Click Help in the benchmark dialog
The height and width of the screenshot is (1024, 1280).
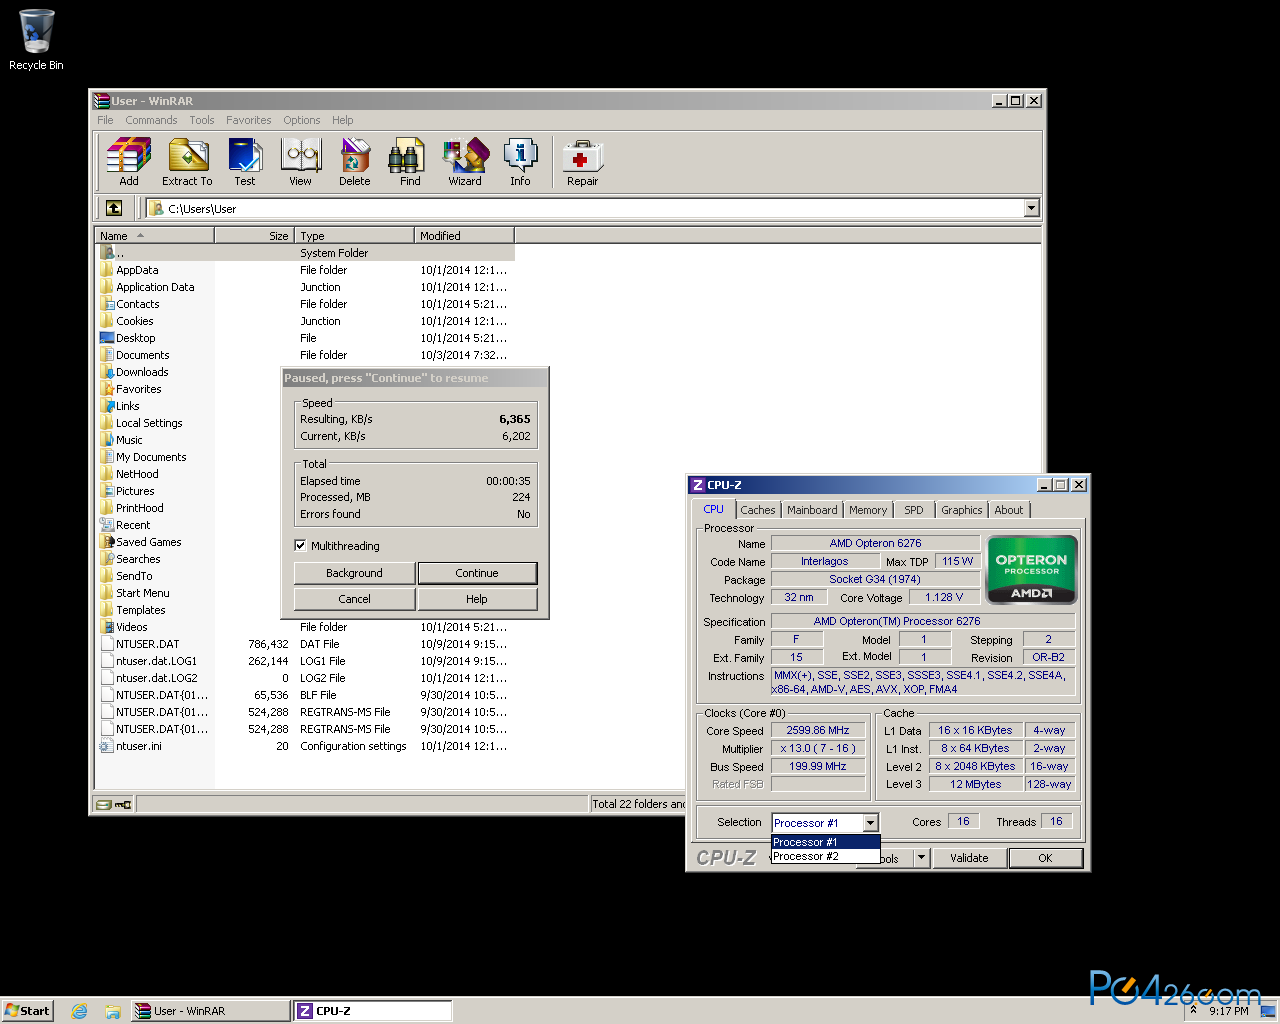477,599
